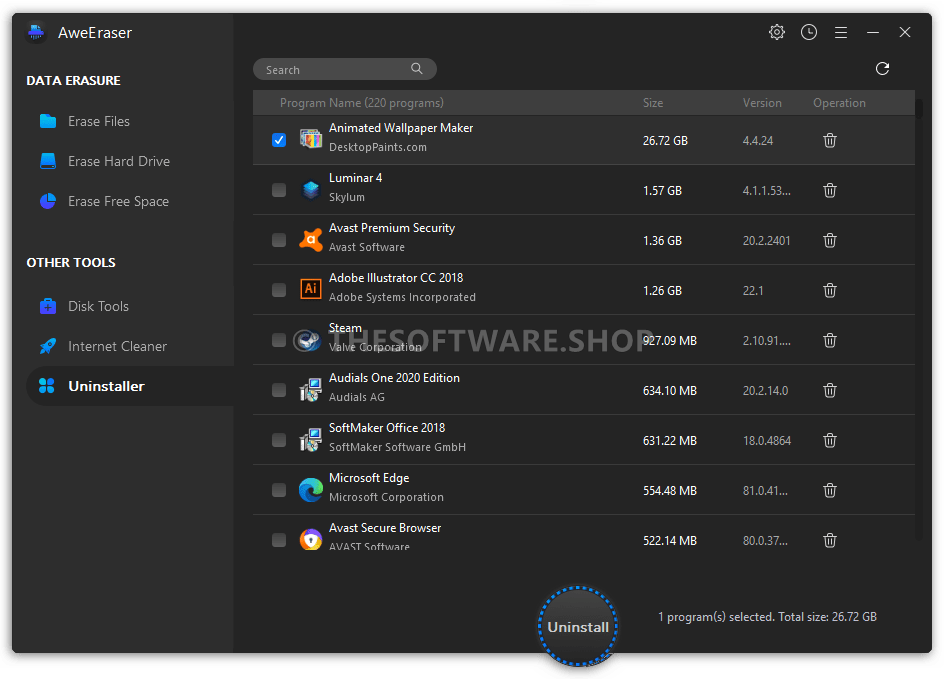Click 'Adobe Systems Incorporated' publisher text
The height and width of the screenshot is (679, 944).
(402, 297)
